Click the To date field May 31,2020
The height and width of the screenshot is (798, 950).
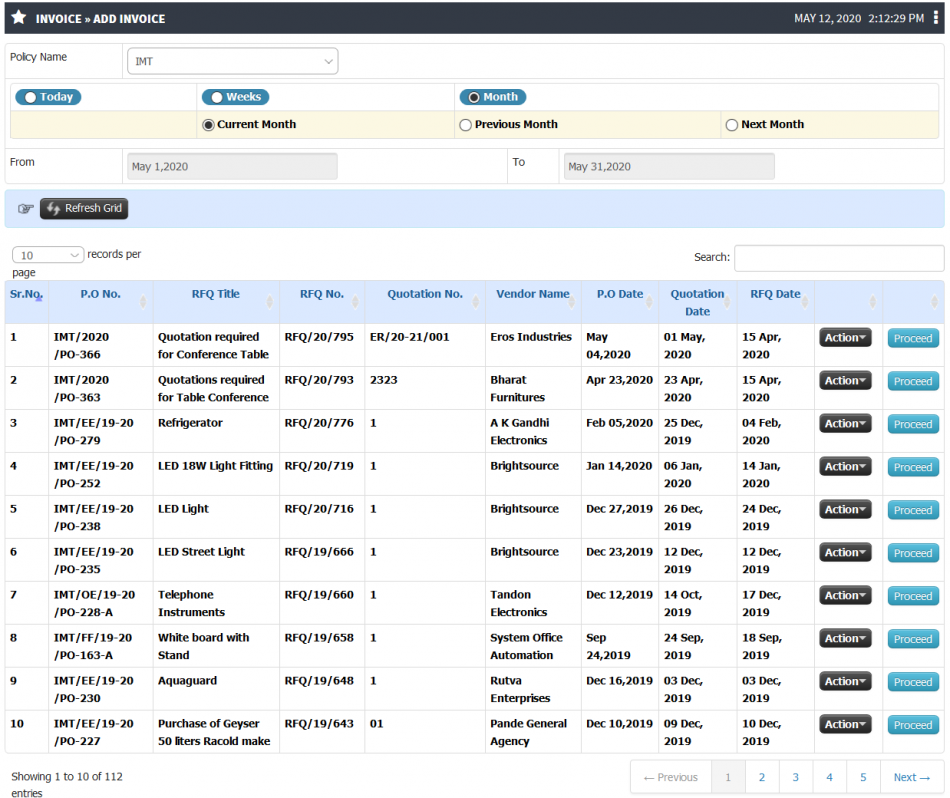point(669,166)
